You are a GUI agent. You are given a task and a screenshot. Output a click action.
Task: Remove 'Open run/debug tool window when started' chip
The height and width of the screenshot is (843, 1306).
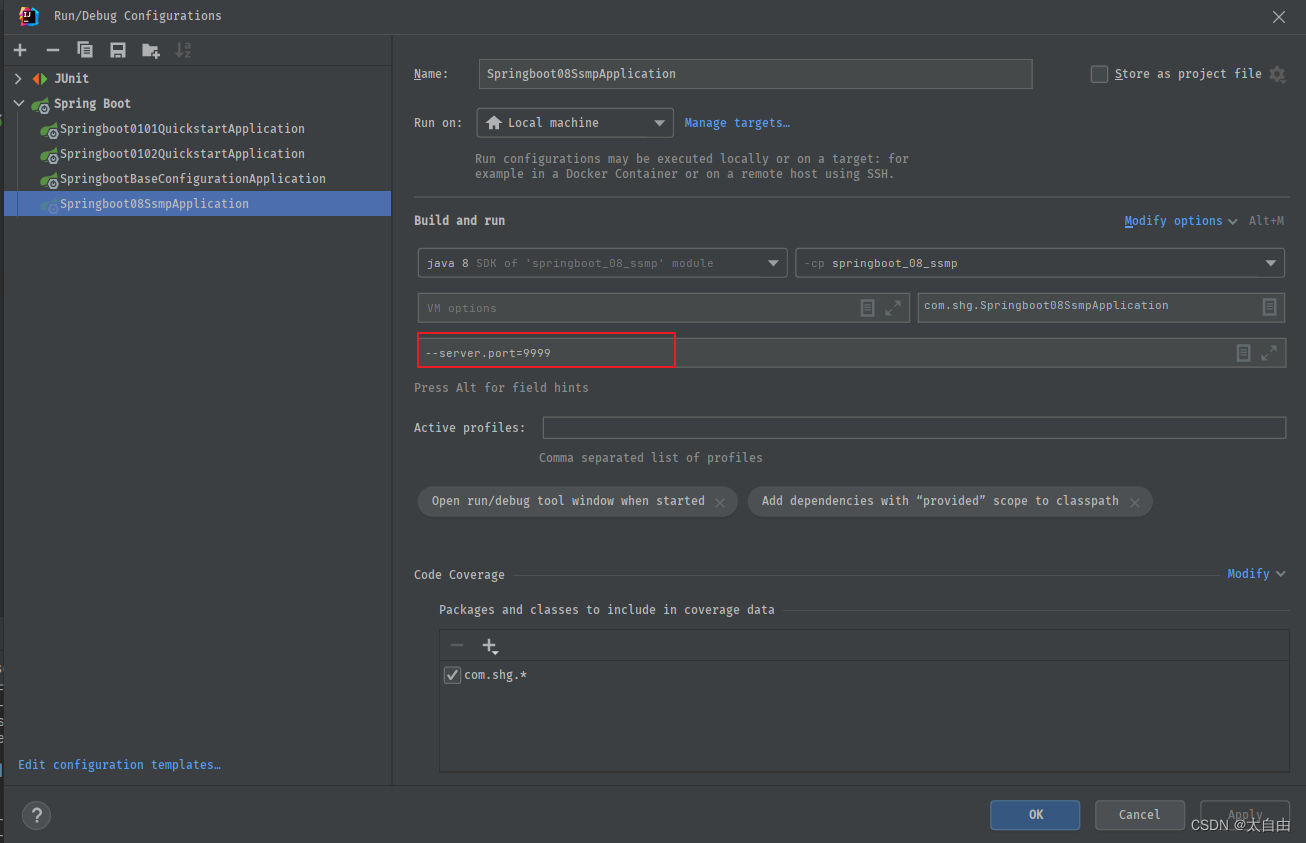[x=720, y=502]
